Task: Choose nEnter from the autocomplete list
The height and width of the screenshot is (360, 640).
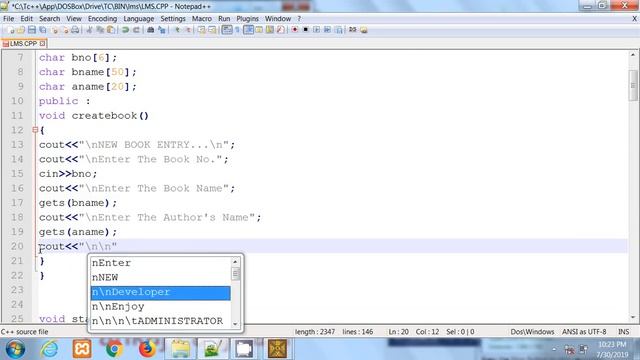Action: (x=160, y=263)
